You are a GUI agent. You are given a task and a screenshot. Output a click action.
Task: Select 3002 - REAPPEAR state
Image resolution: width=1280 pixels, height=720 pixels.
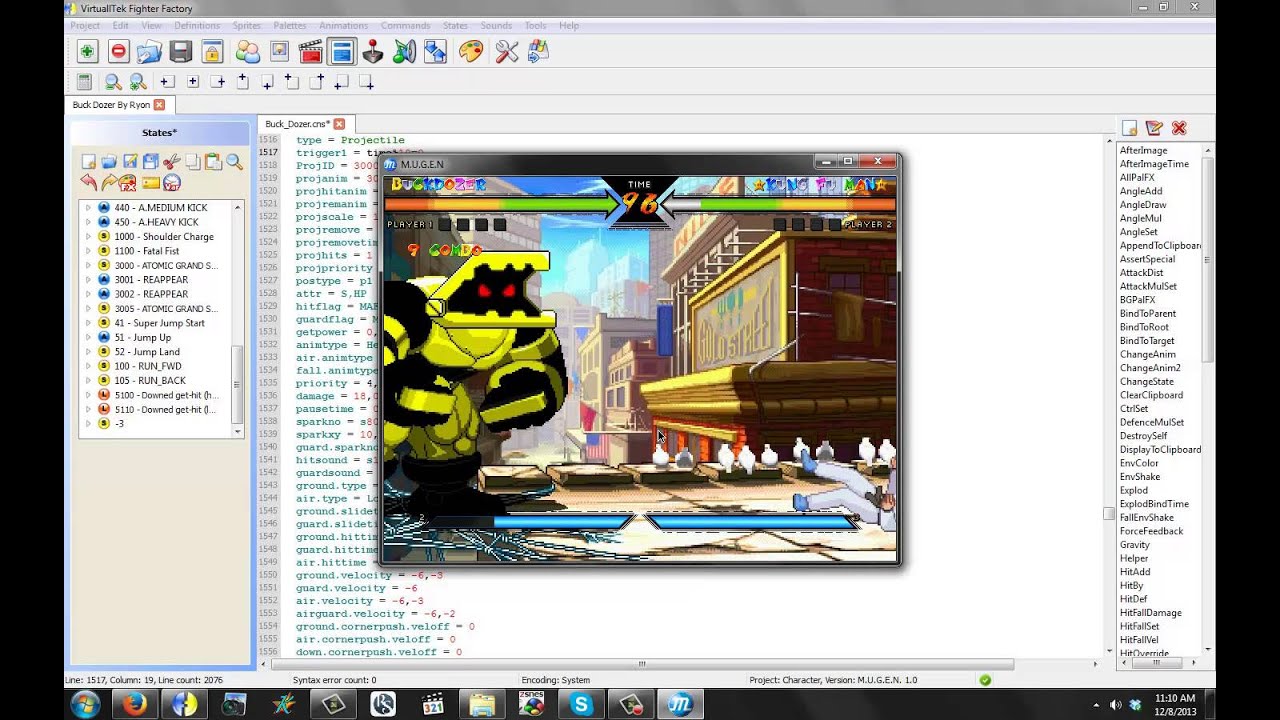(151, 294)
